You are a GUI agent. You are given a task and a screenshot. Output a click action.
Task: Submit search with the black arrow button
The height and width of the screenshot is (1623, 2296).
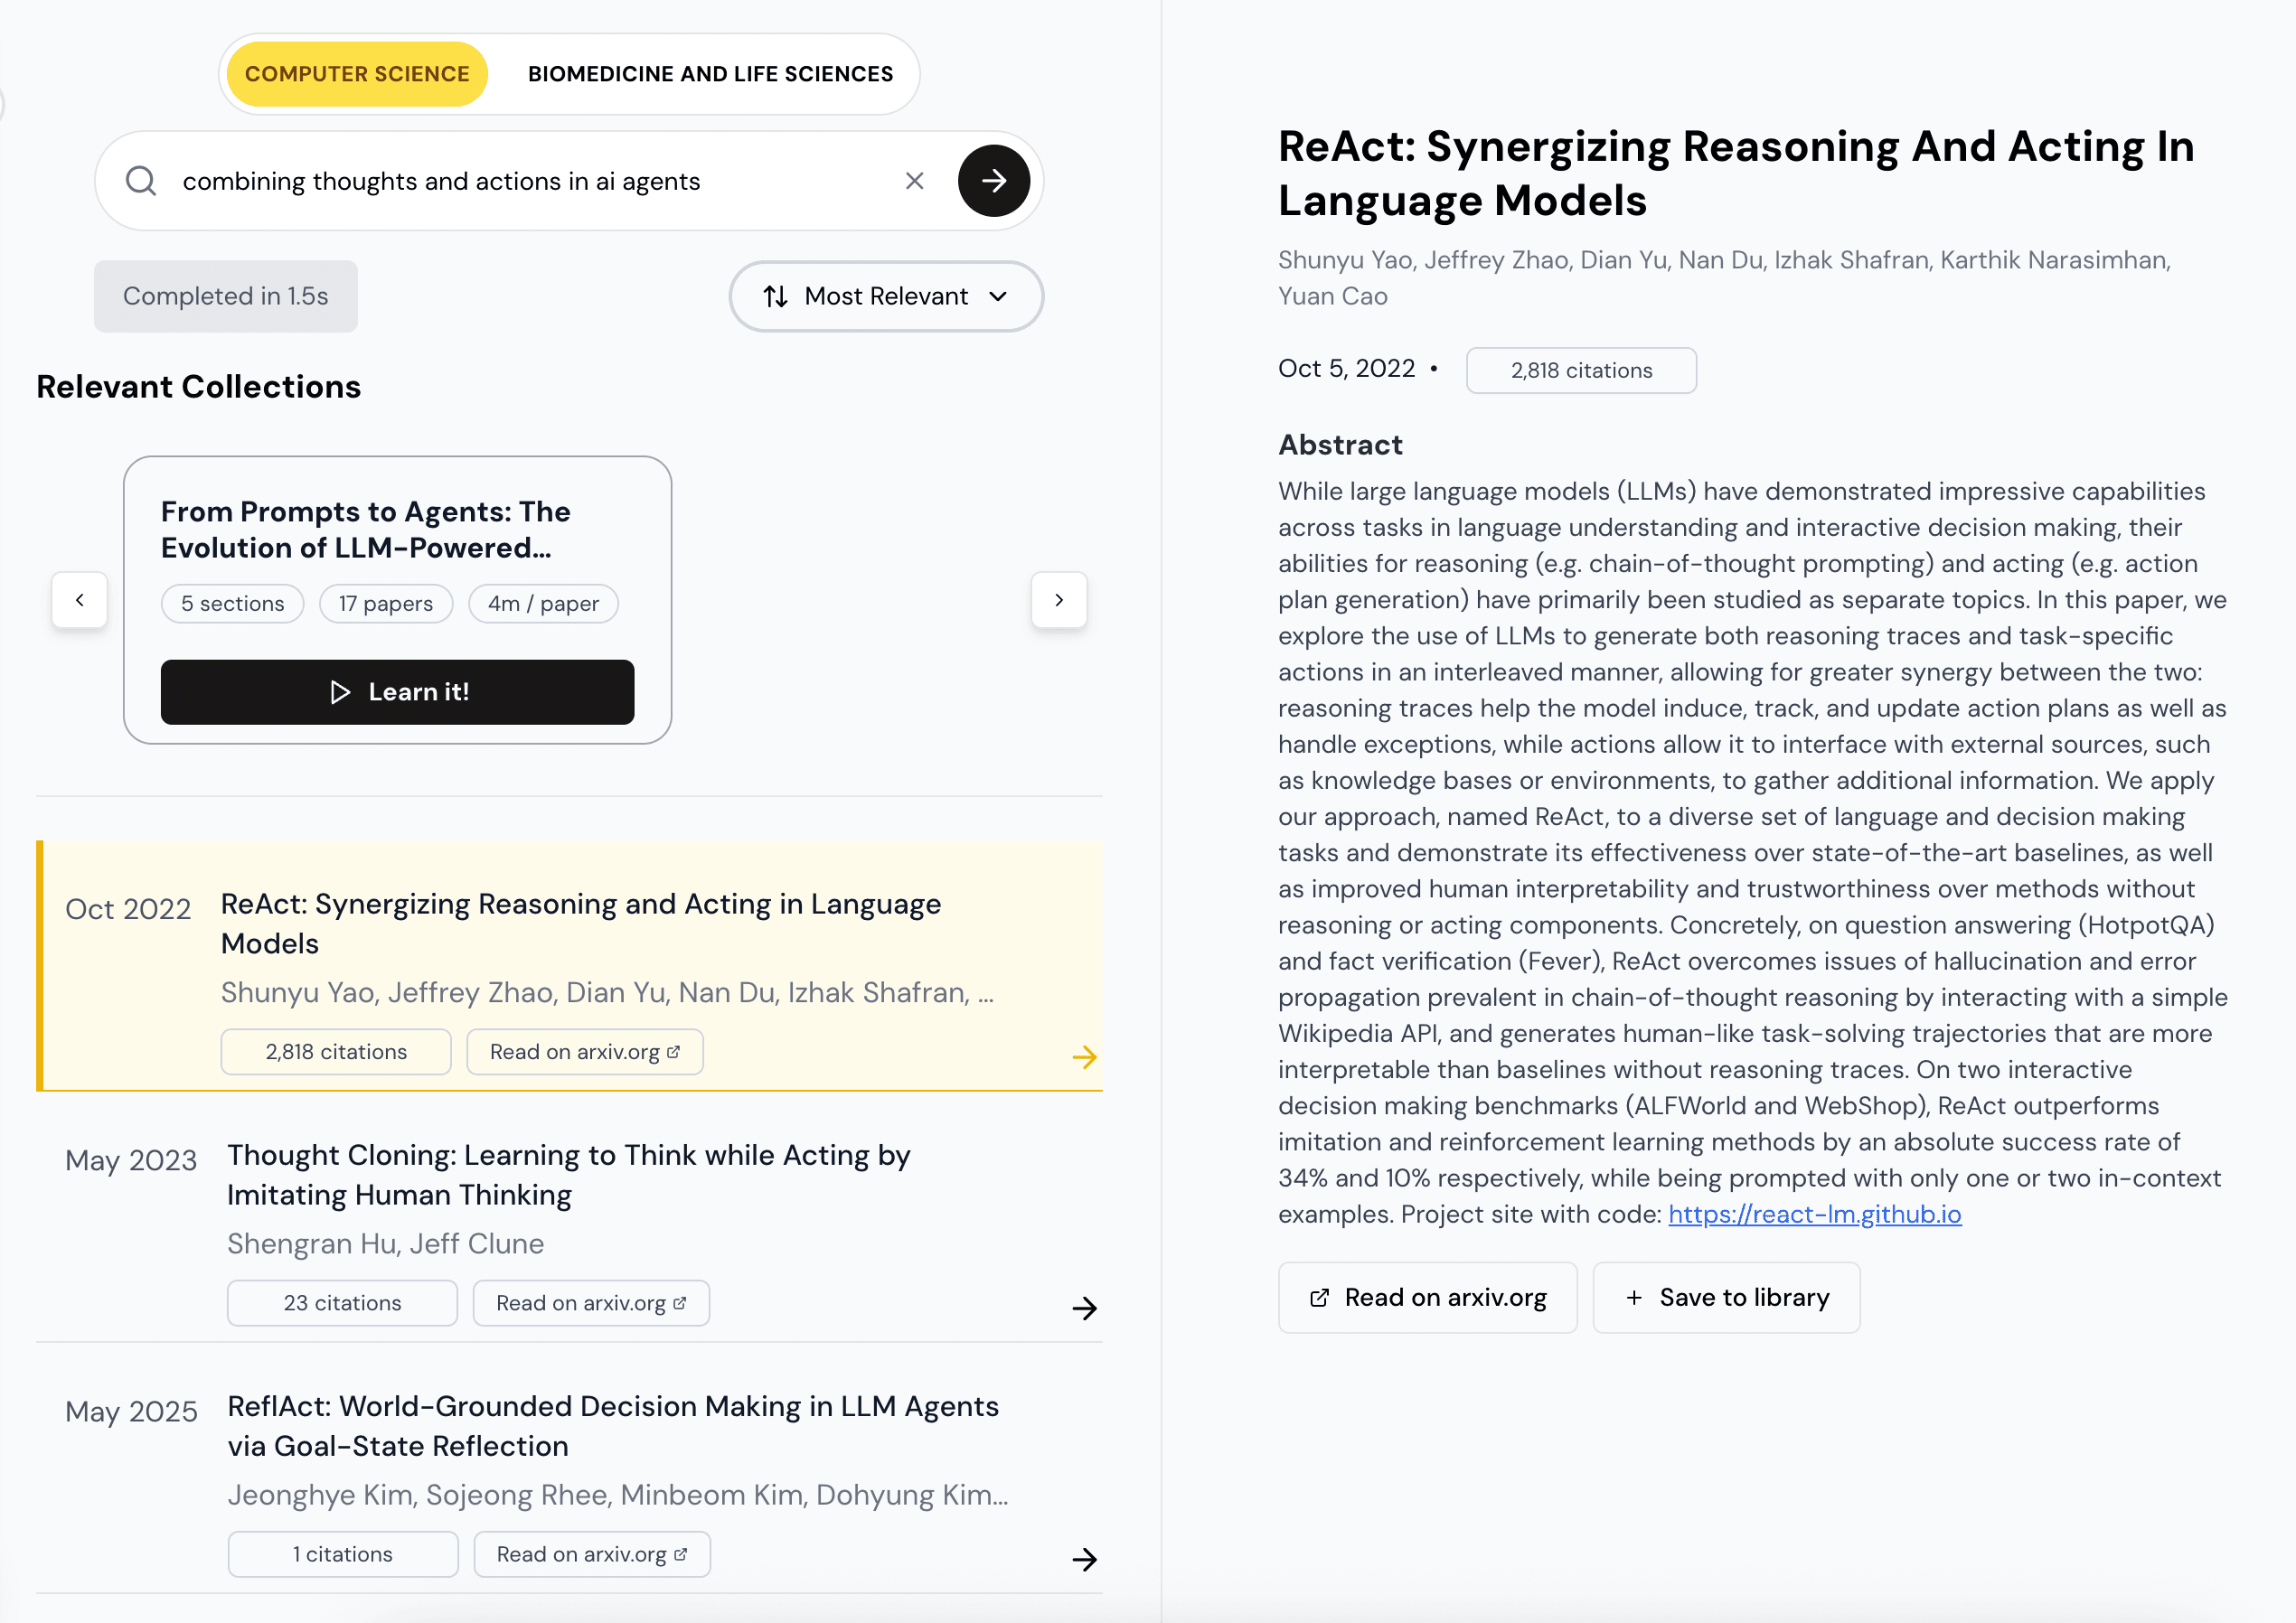coord(993,181)
